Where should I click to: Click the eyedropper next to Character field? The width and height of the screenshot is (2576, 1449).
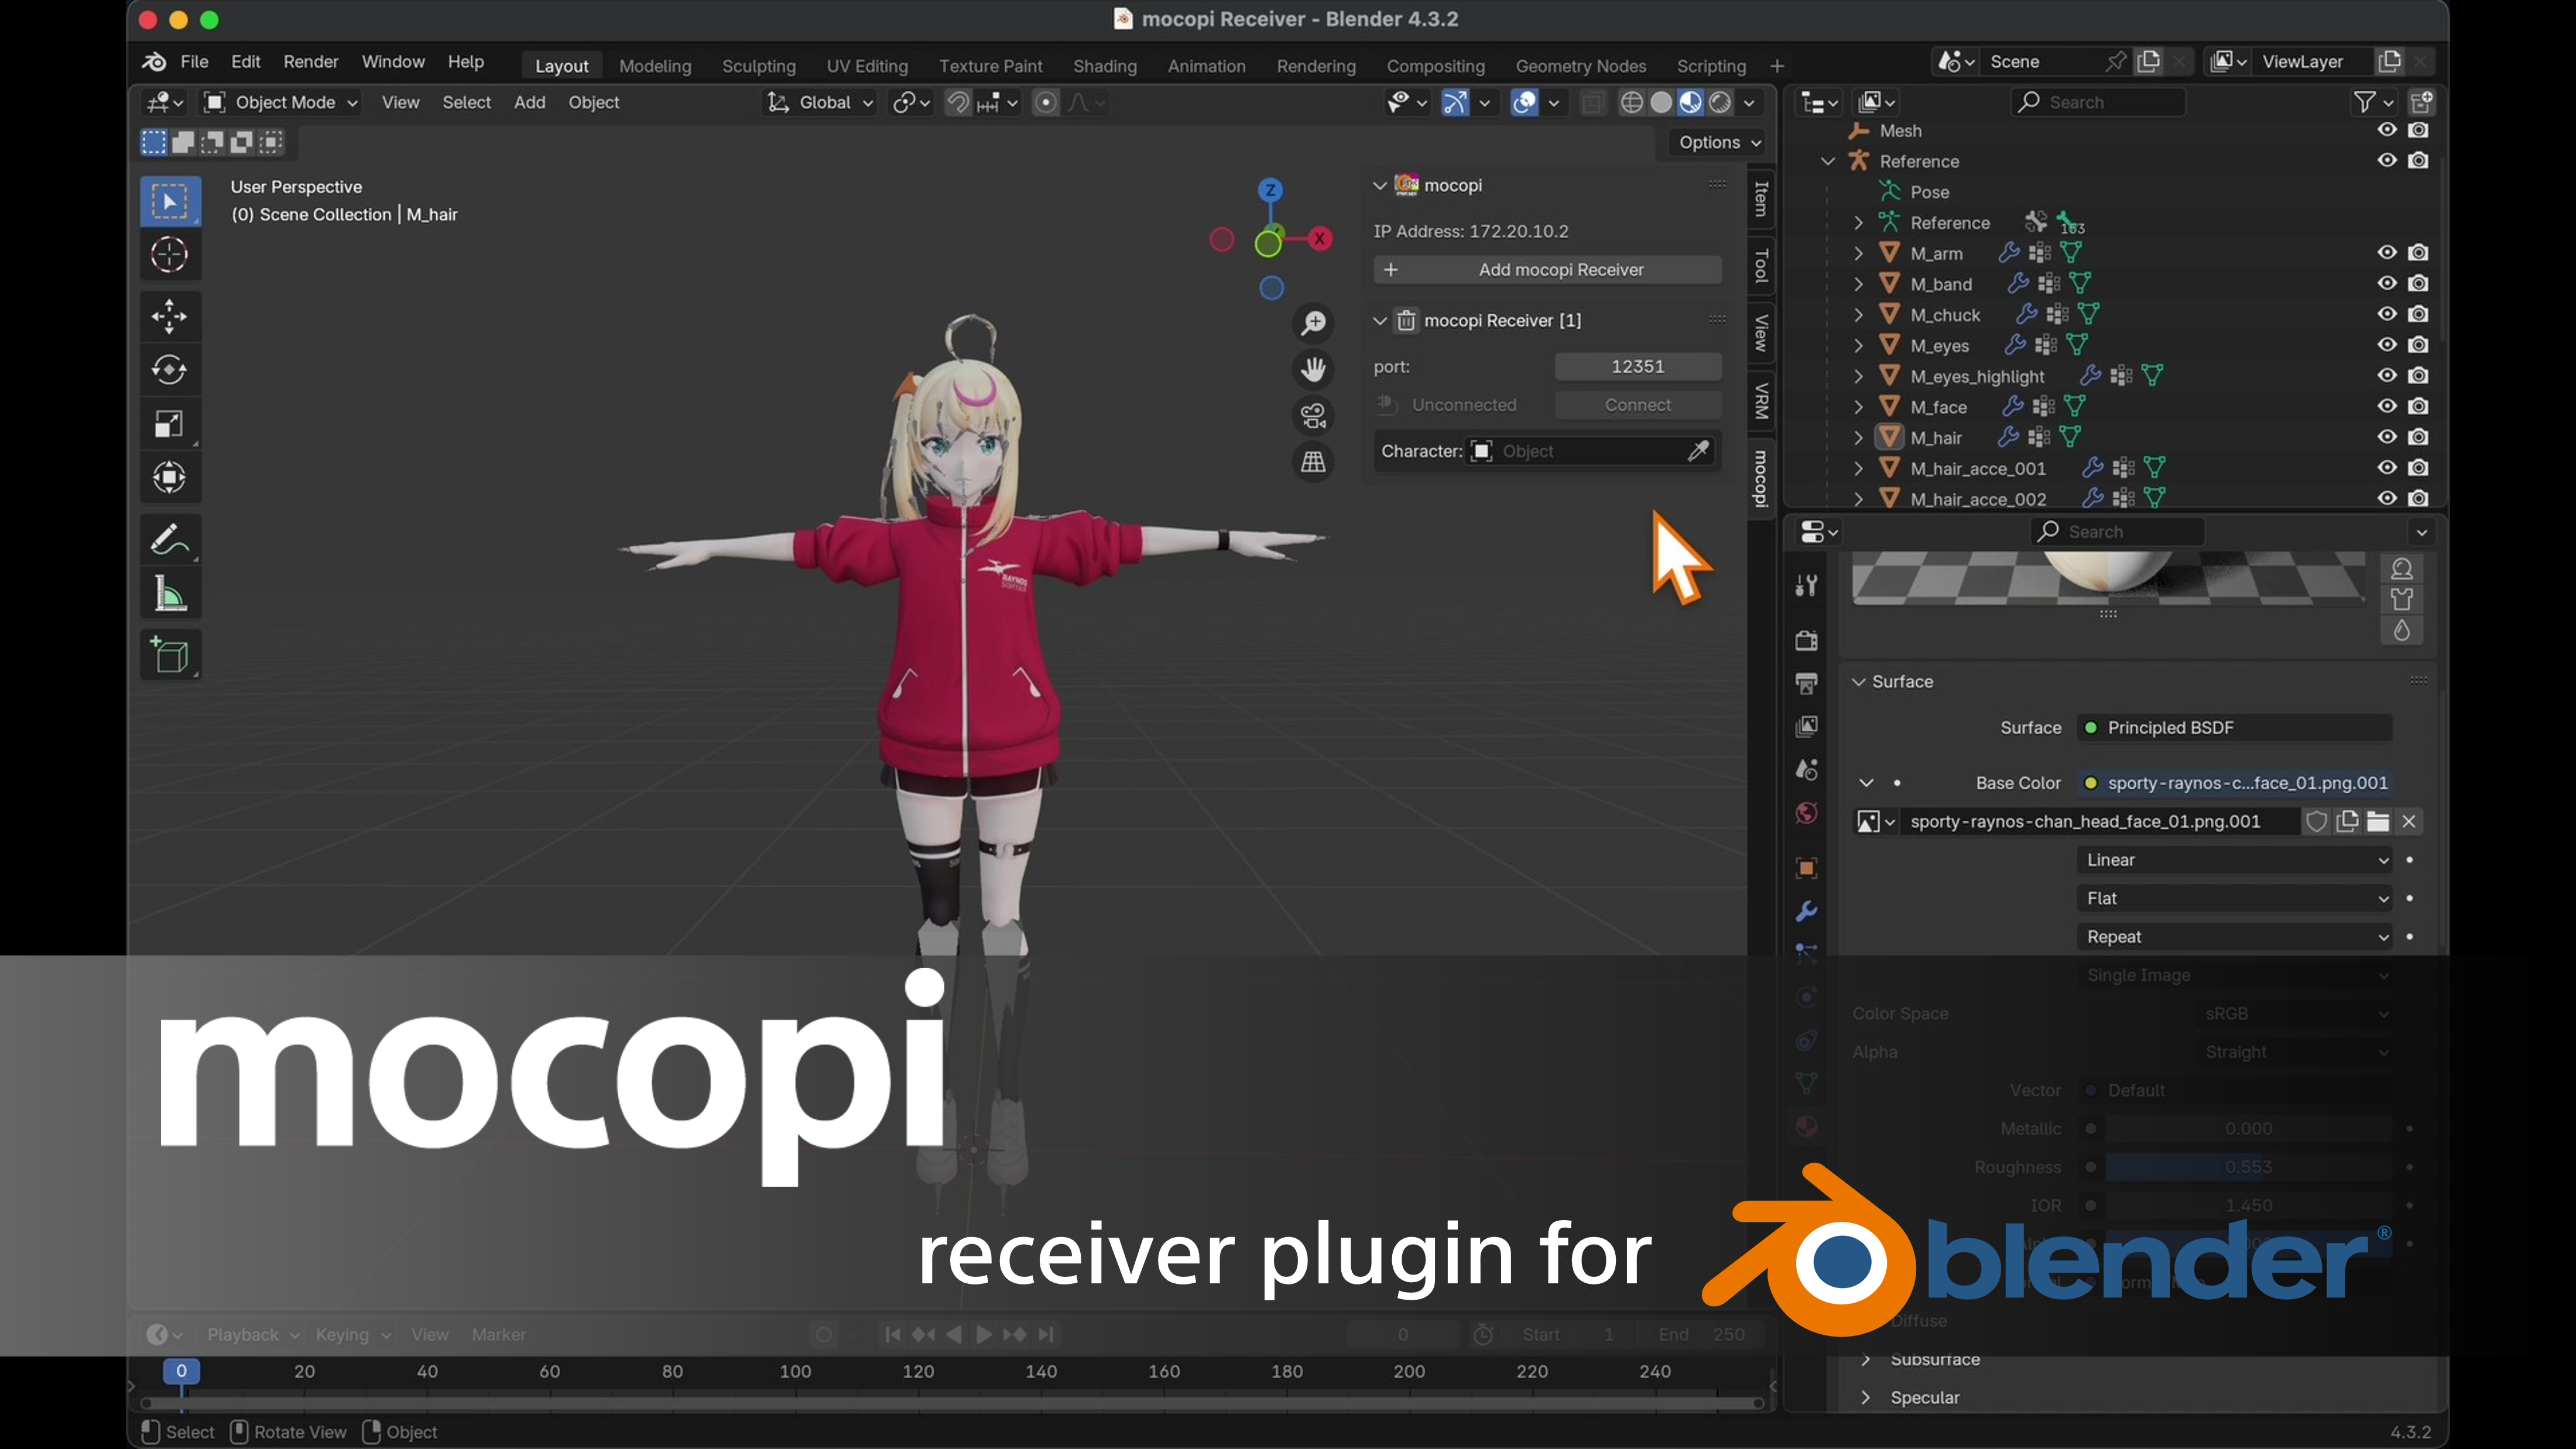(1698, 451)
